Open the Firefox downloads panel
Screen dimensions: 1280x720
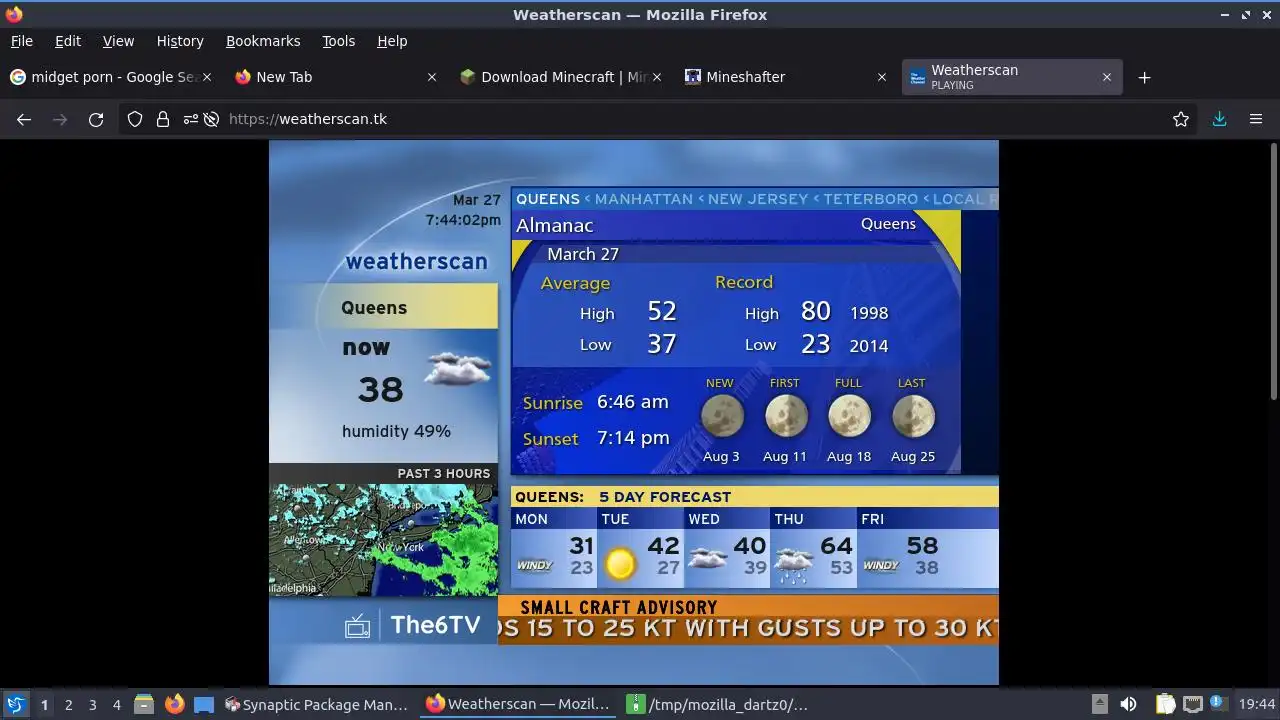1219,119
